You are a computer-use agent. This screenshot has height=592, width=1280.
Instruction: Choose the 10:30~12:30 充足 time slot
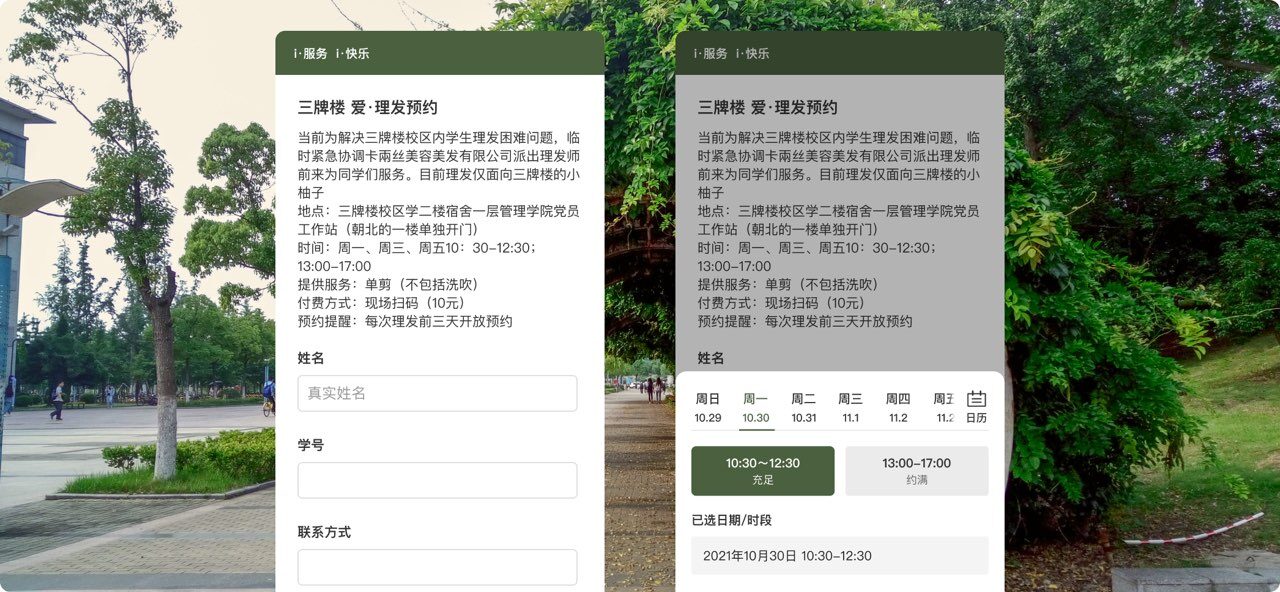pos(763,471)
